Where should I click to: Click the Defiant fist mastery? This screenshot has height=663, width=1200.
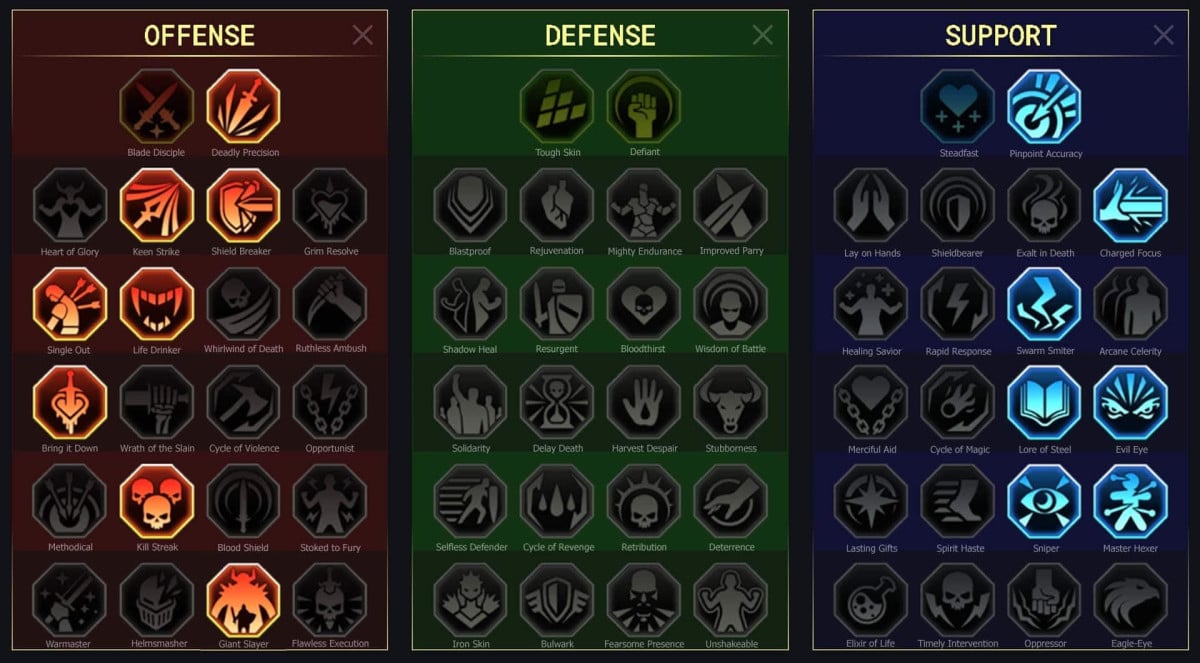point(644,106)
